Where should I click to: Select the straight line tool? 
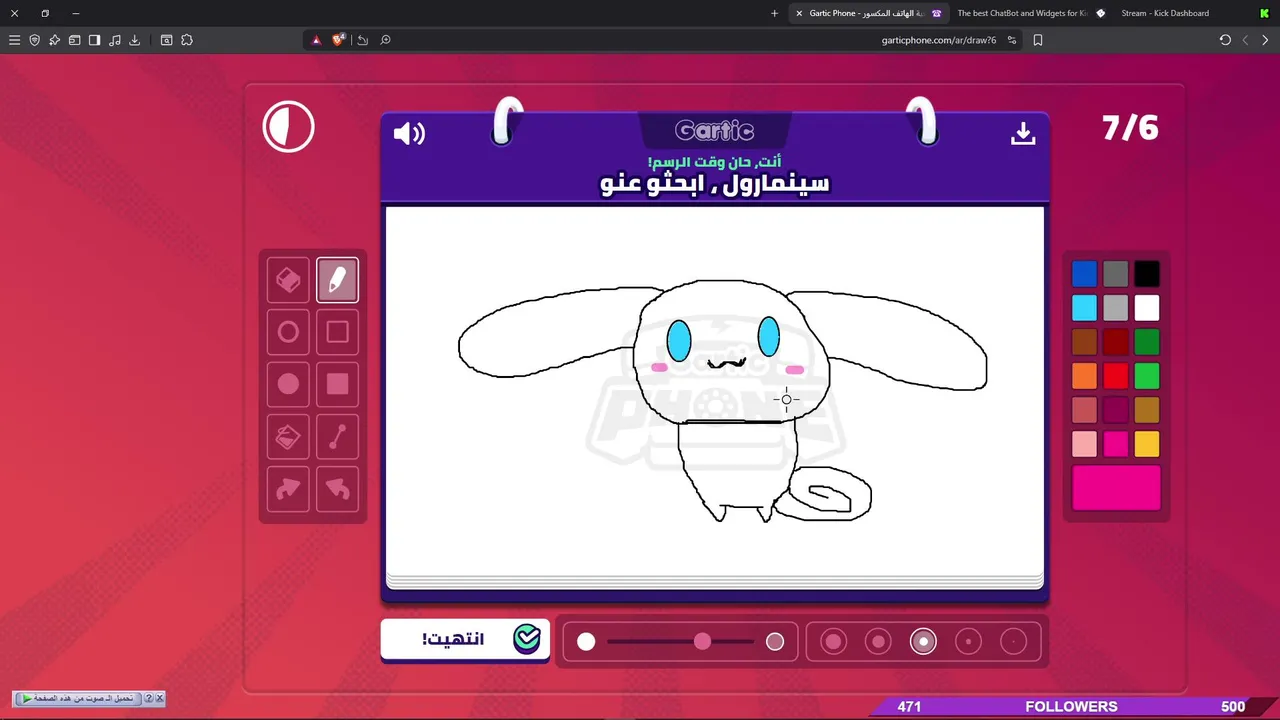tap(337, 437)
